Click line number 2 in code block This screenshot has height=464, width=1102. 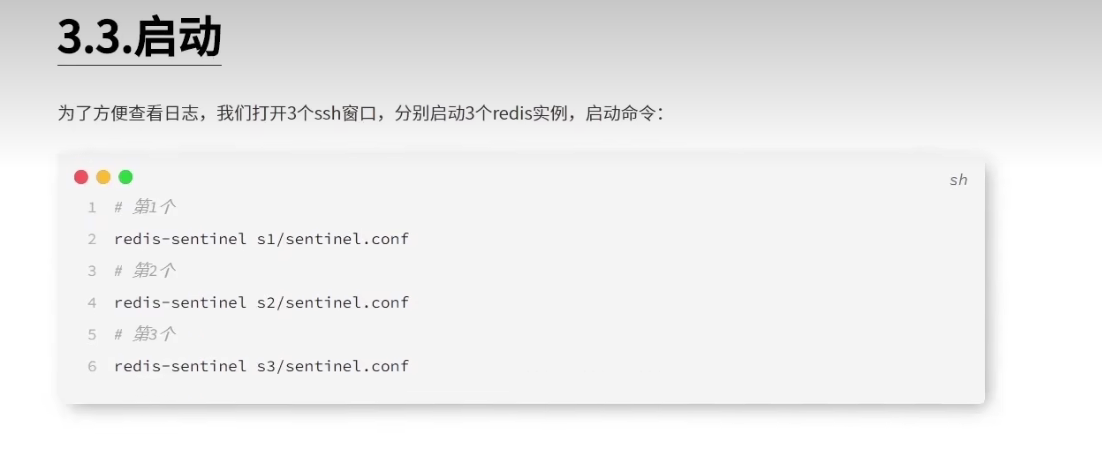coord(92,239)
